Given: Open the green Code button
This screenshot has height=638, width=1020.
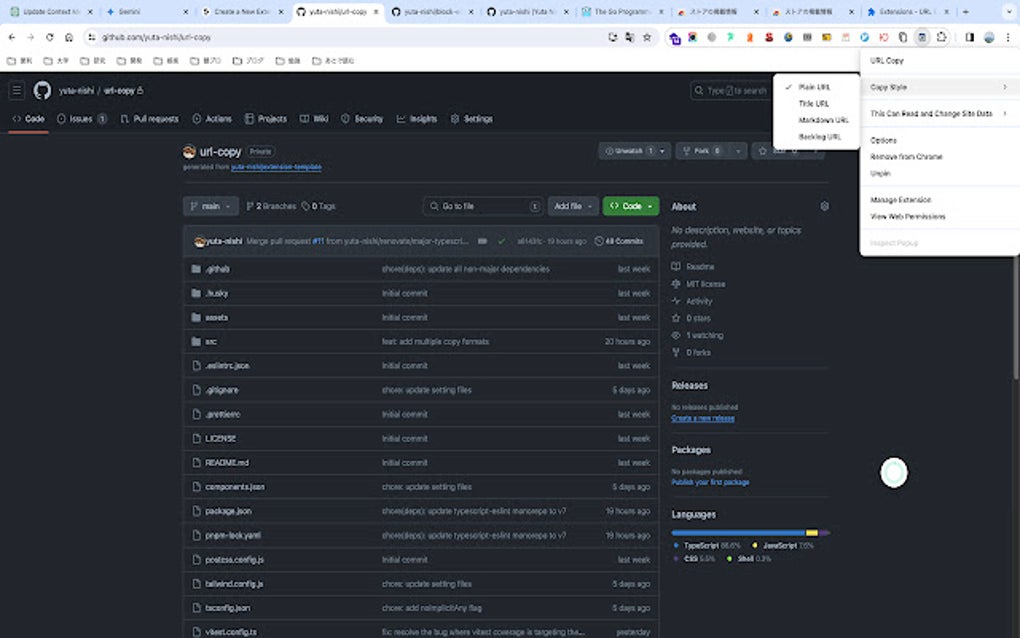Looking at the screenshot, I should click(x=631, y=206).
